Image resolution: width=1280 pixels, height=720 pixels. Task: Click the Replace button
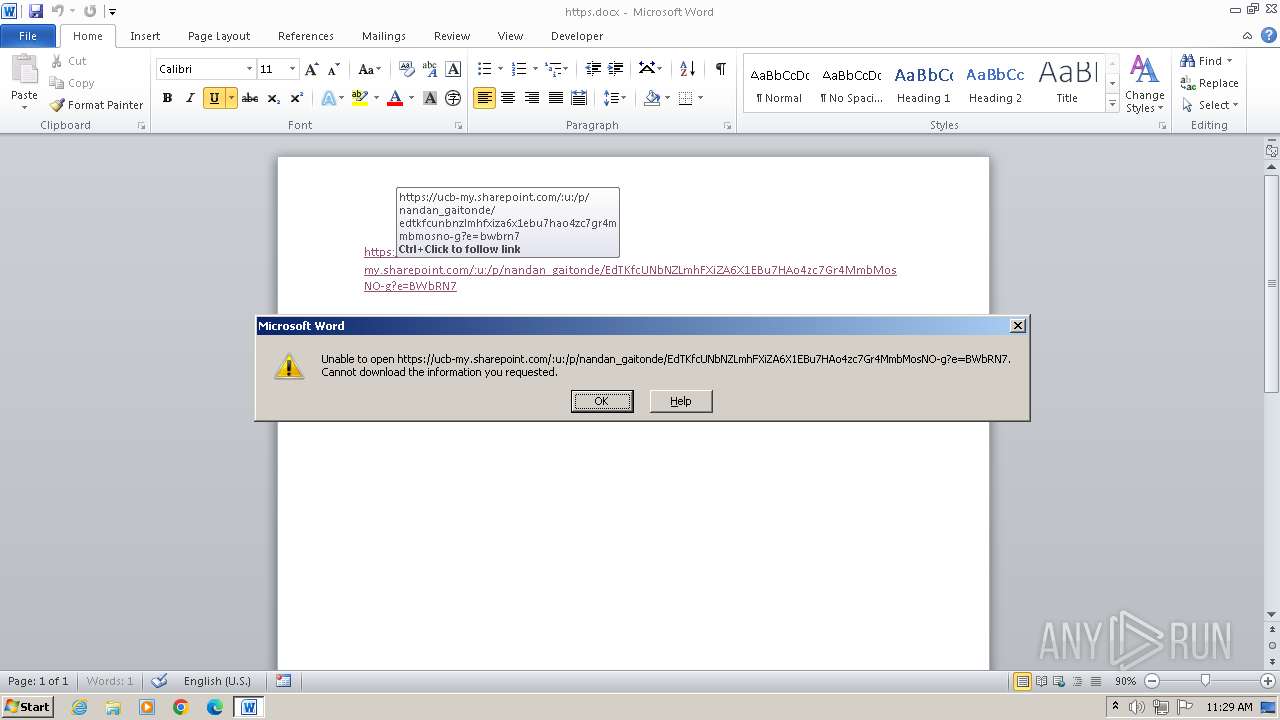pos(1210,83)
